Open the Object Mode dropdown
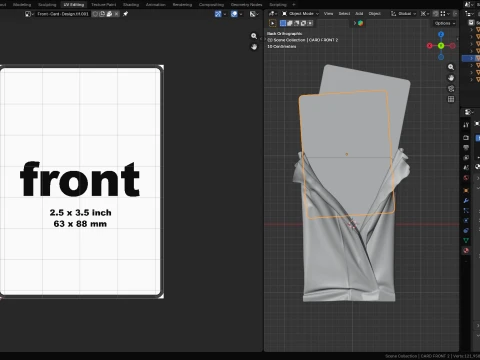 point(300,14)
